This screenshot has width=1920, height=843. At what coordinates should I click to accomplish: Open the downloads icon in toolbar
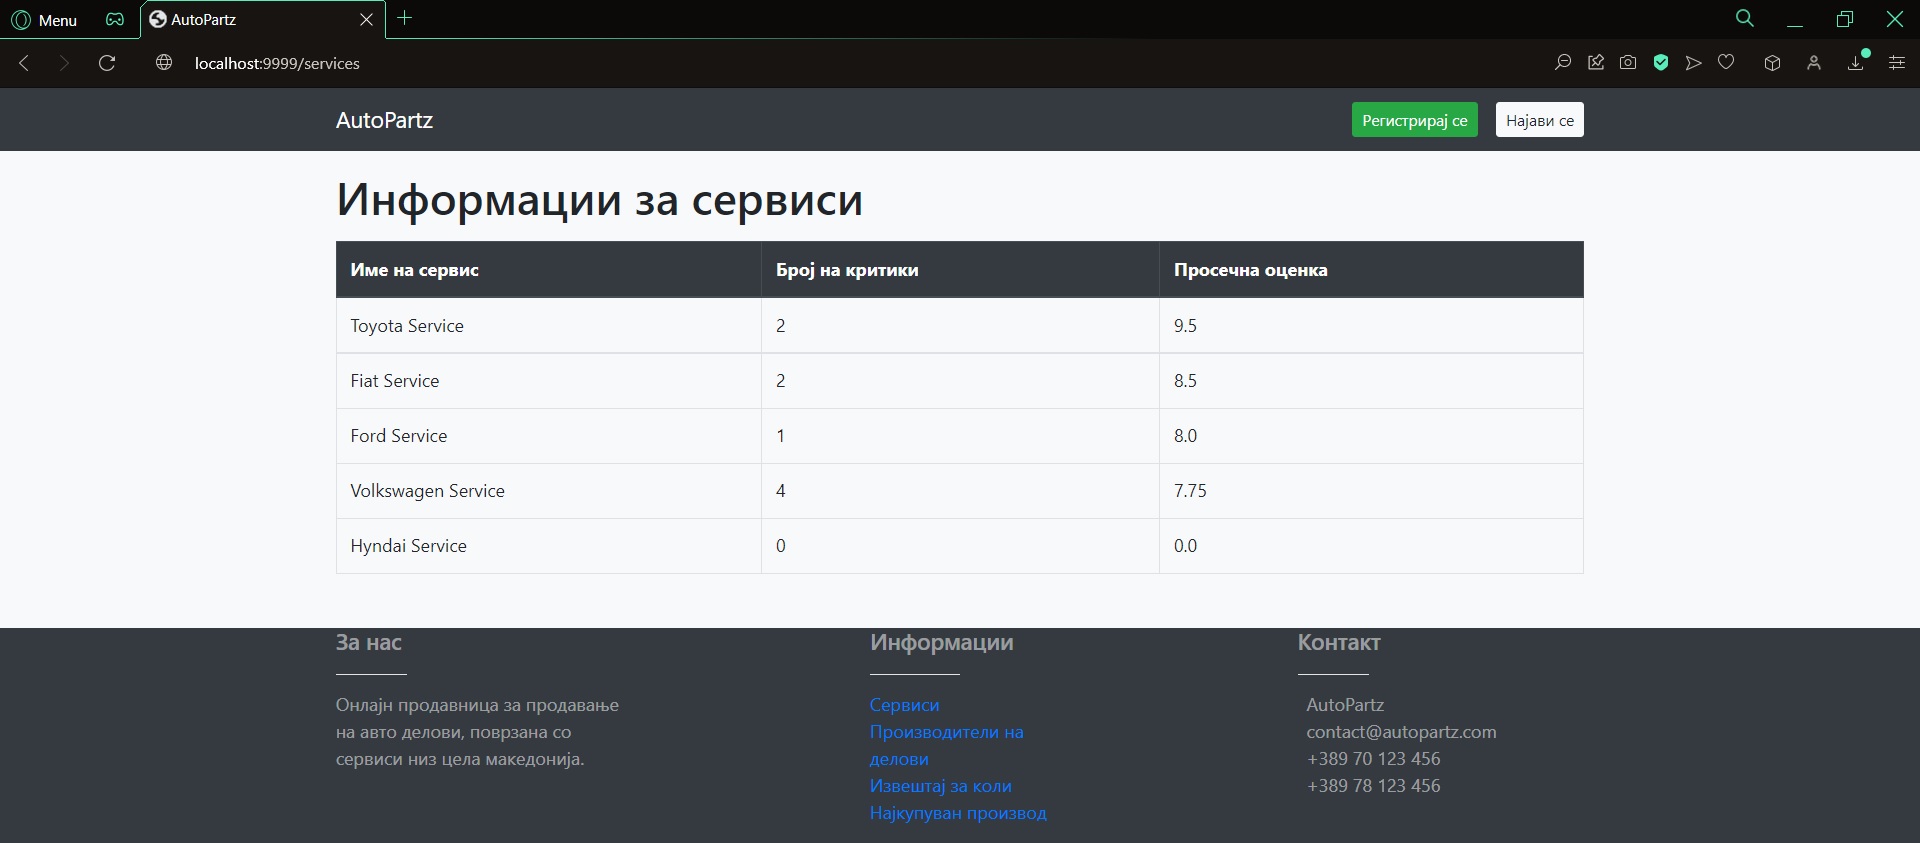click(x=1856, y=63)
